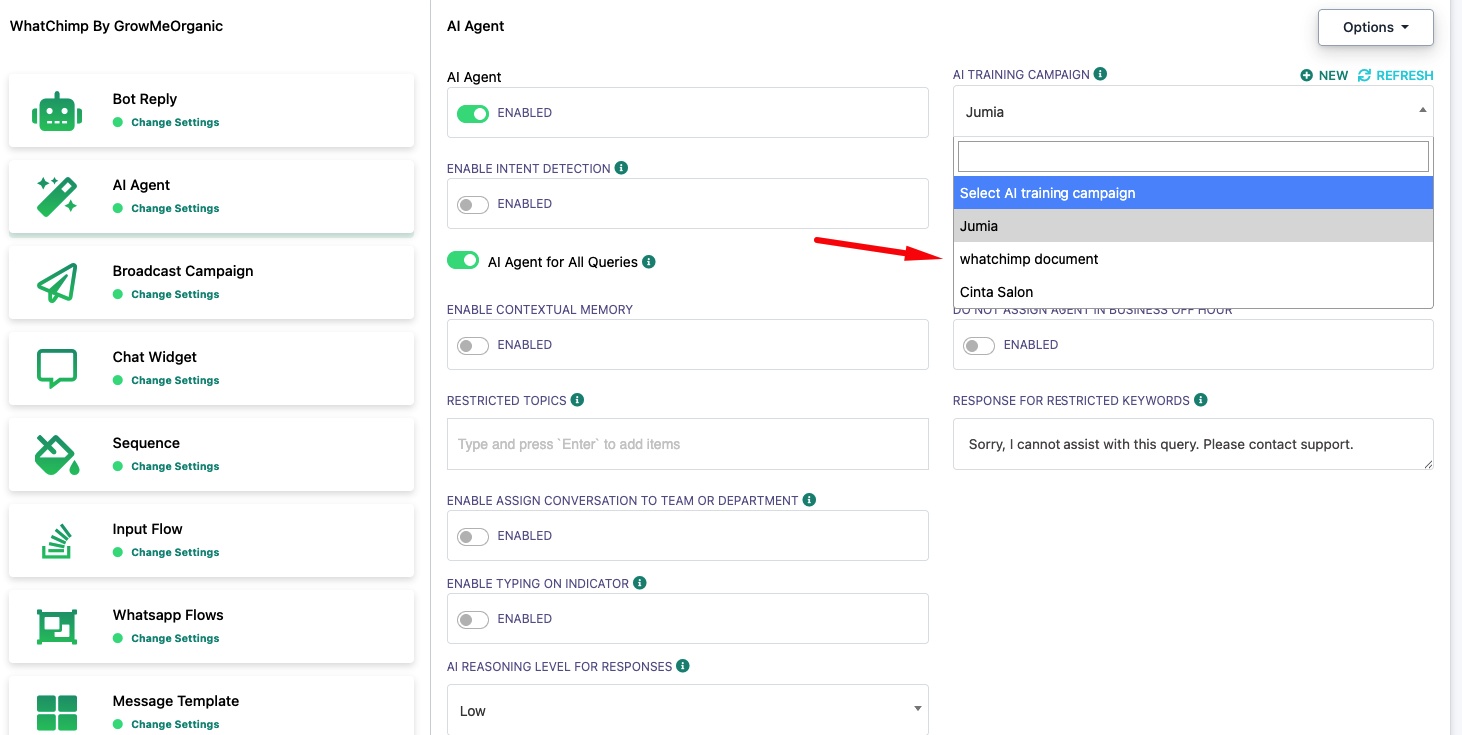The image size is (1462, 735).
Task: Open Change Settings under Sequence
Action: click(175, 466)
